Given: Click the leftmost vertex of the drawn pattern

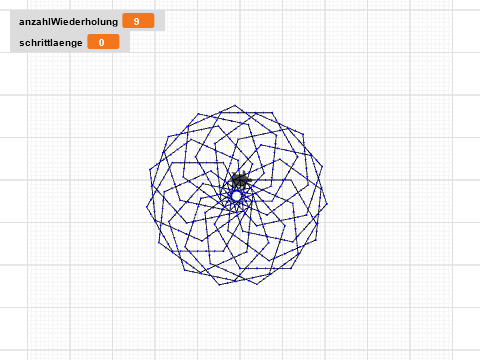Looking at the screenshot, I should tap(147, 207).
